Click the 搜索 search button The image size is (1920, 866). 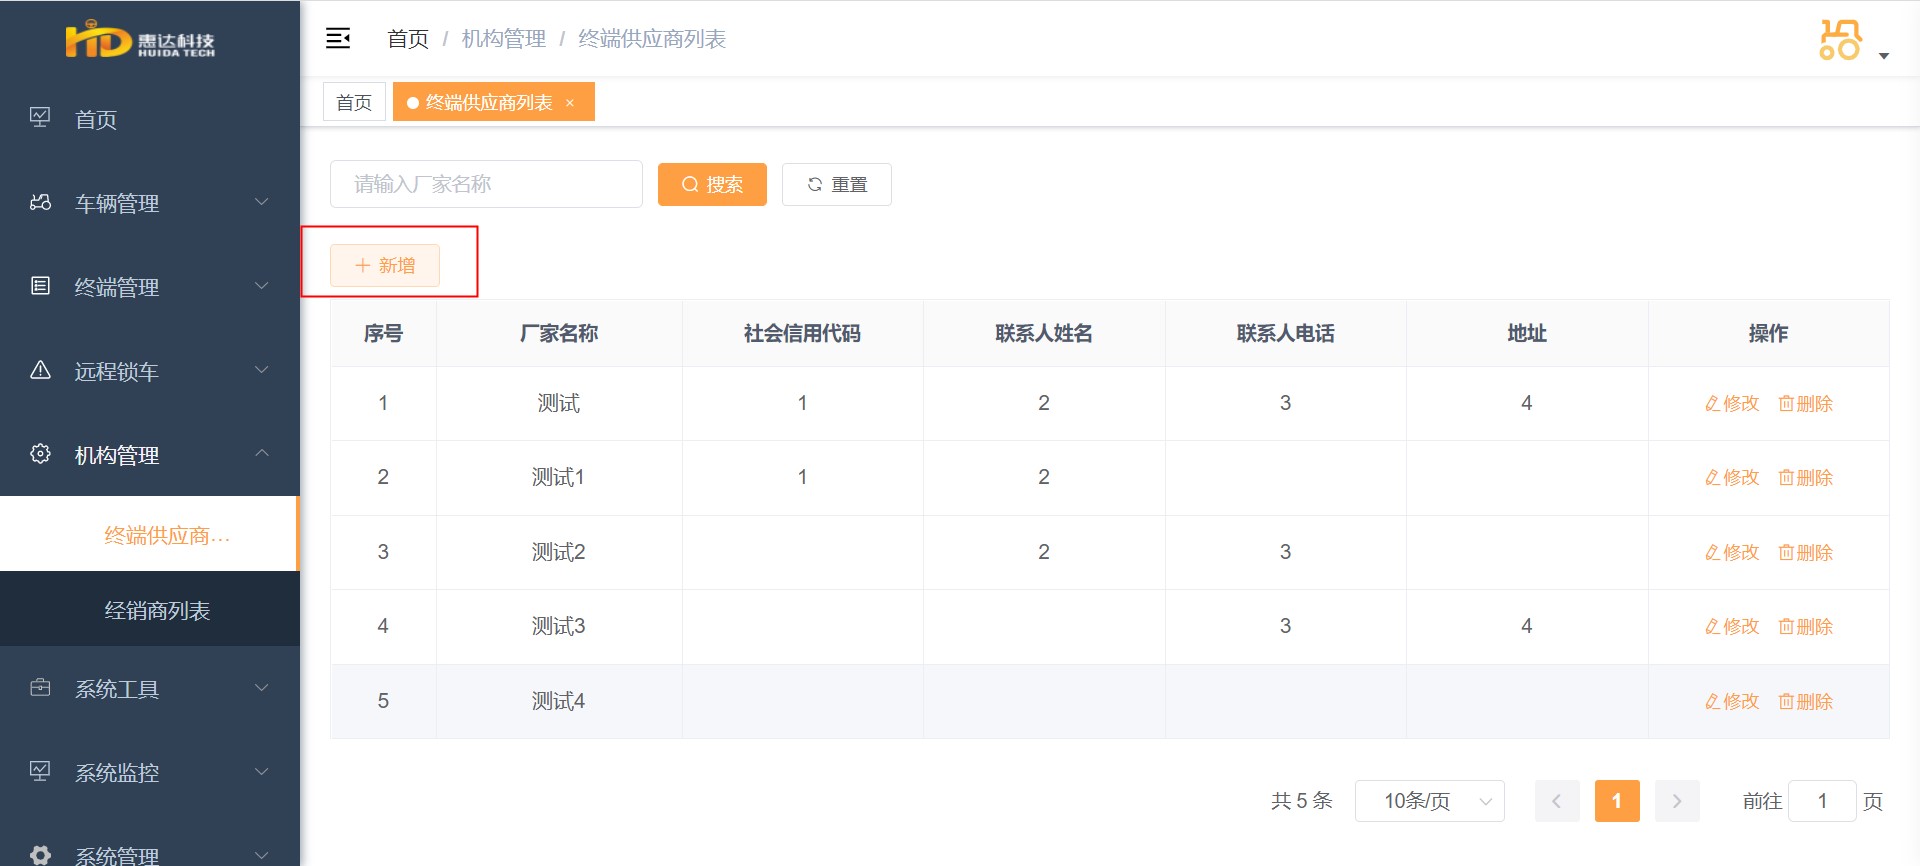(712, 184)
